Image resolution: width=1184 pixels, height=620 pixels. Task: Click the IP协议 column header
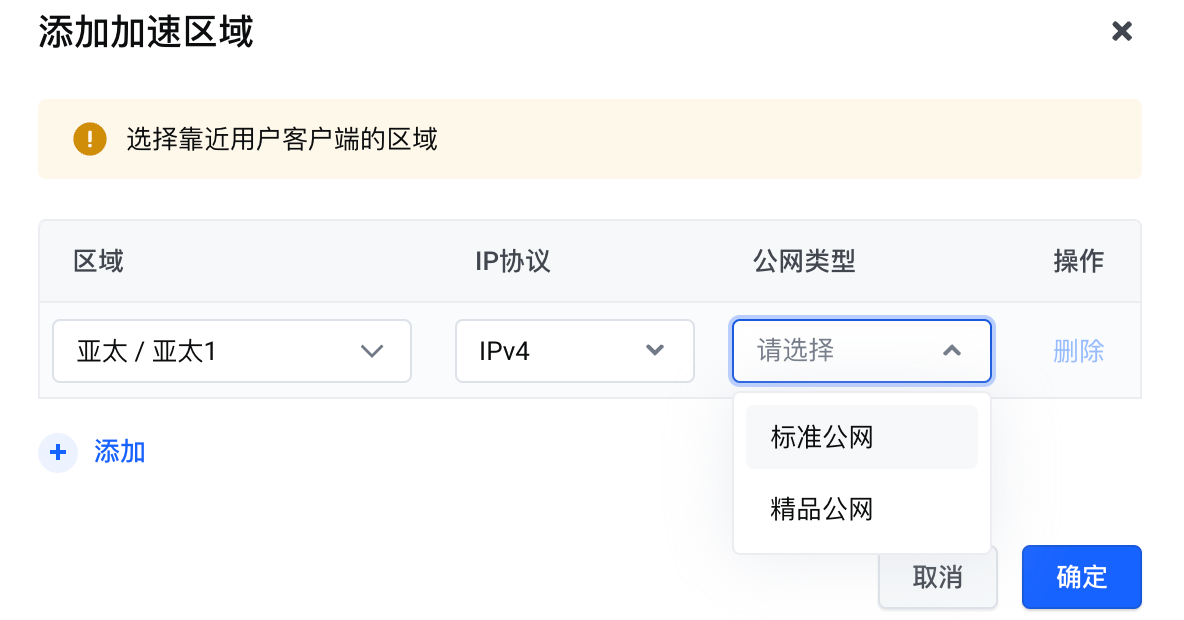513,262
